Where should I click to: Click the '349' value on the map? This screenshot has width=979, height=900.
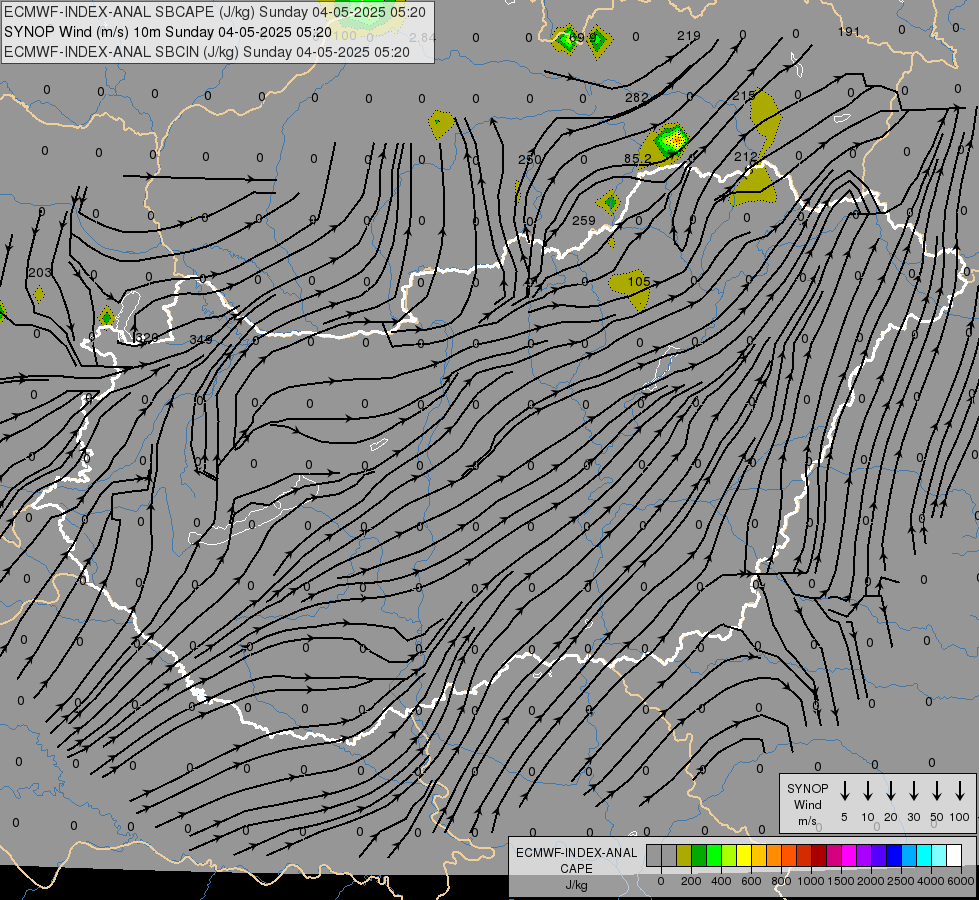[201, 340]
